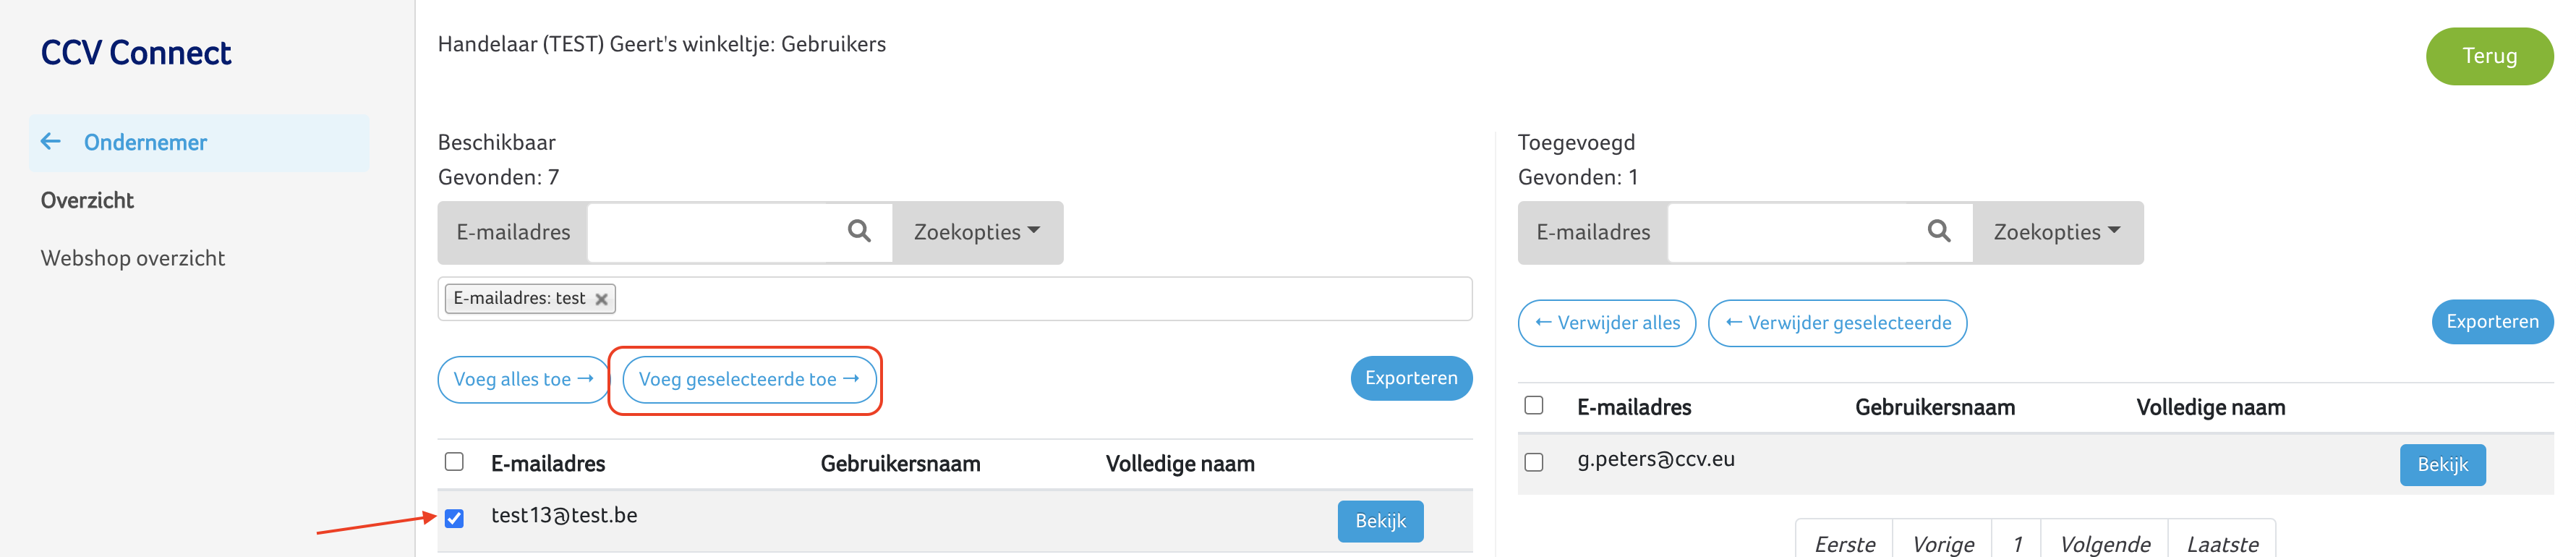Click Bekijk for test13@test.be

(1379, 521)
